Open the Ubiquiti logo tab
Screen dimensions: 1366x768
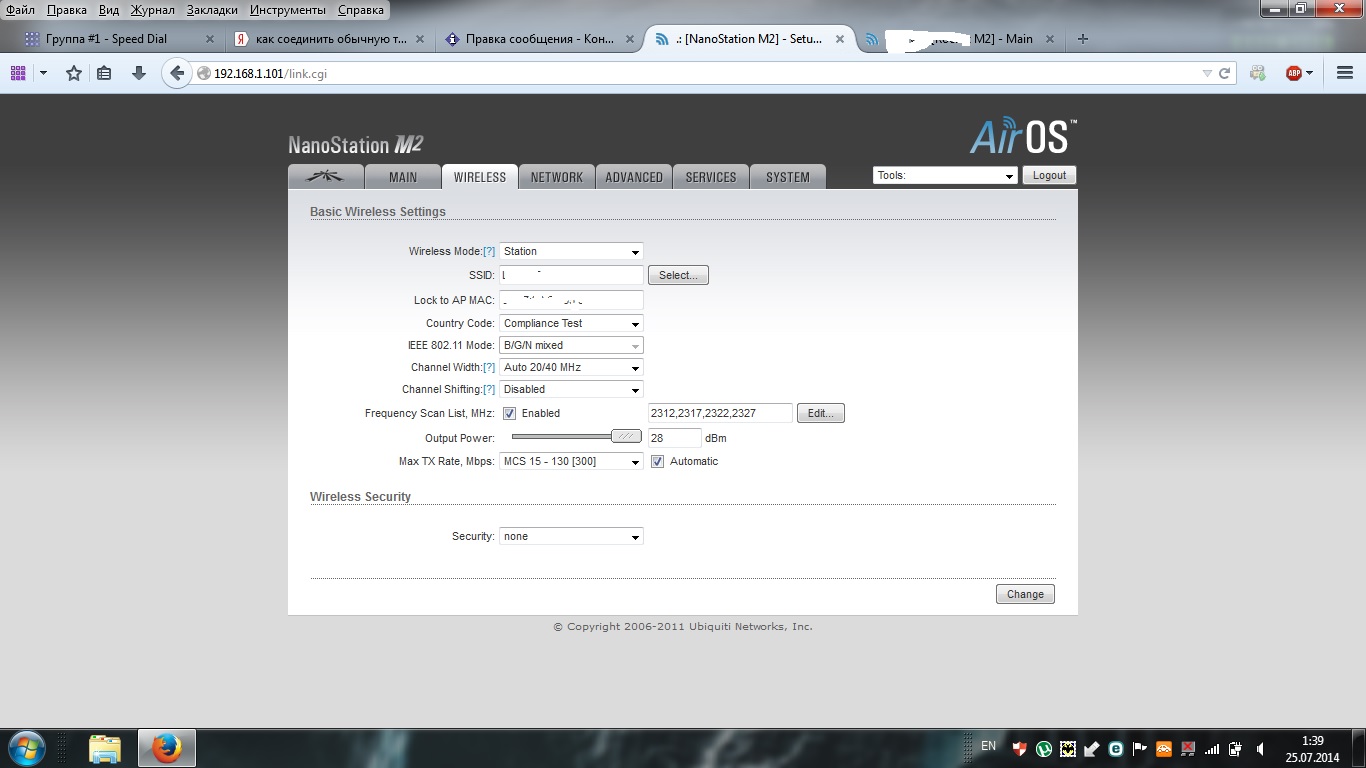[x=325, y=177]
